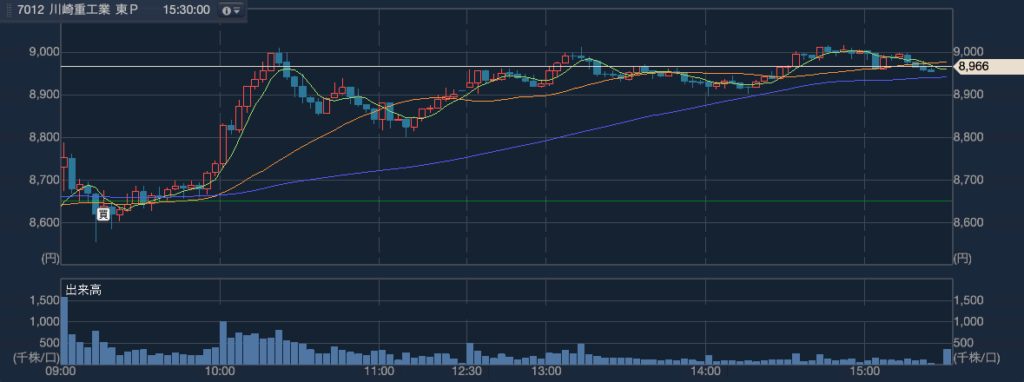The image size is (1024, 382).
Task: Click the 15:30:00 timestamp
Action: pos(186,10)
